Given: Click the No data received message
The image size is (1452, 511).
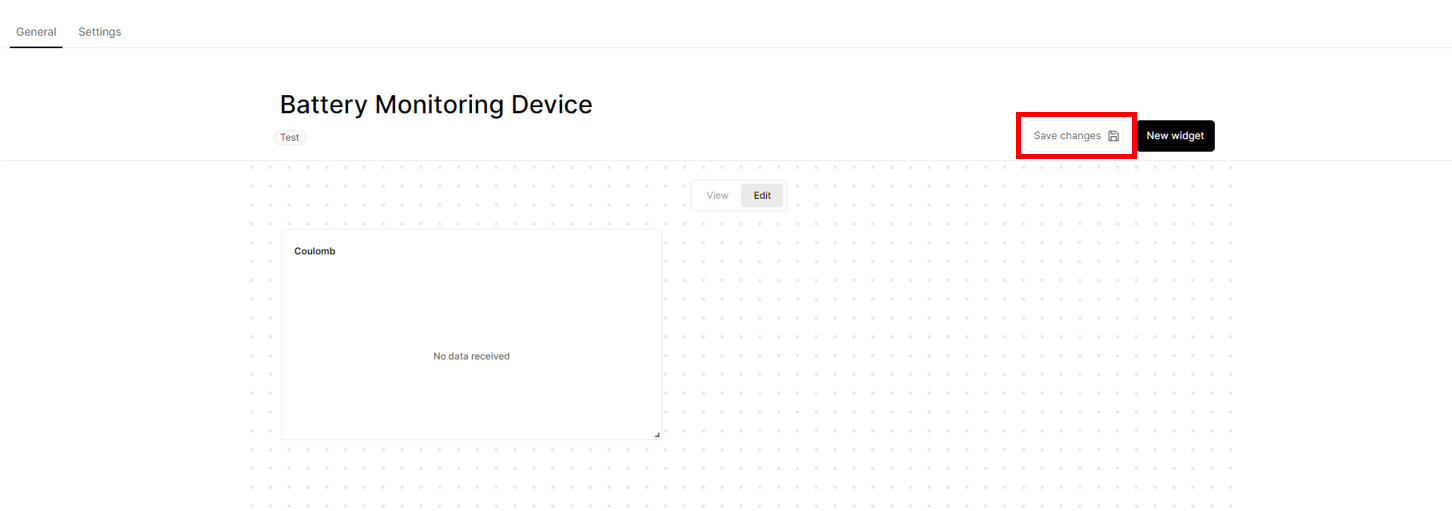Looking at the screenshot, I should (x=471, y=356).
